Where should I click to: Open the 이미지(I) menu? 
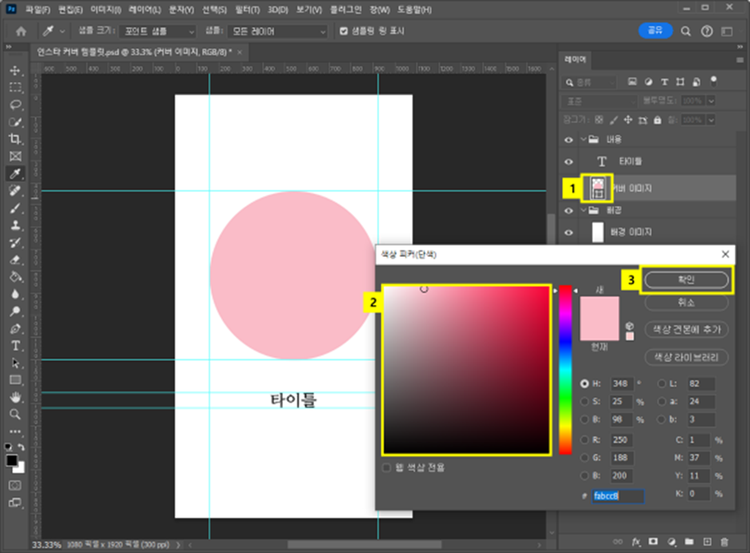click(105, 9)
